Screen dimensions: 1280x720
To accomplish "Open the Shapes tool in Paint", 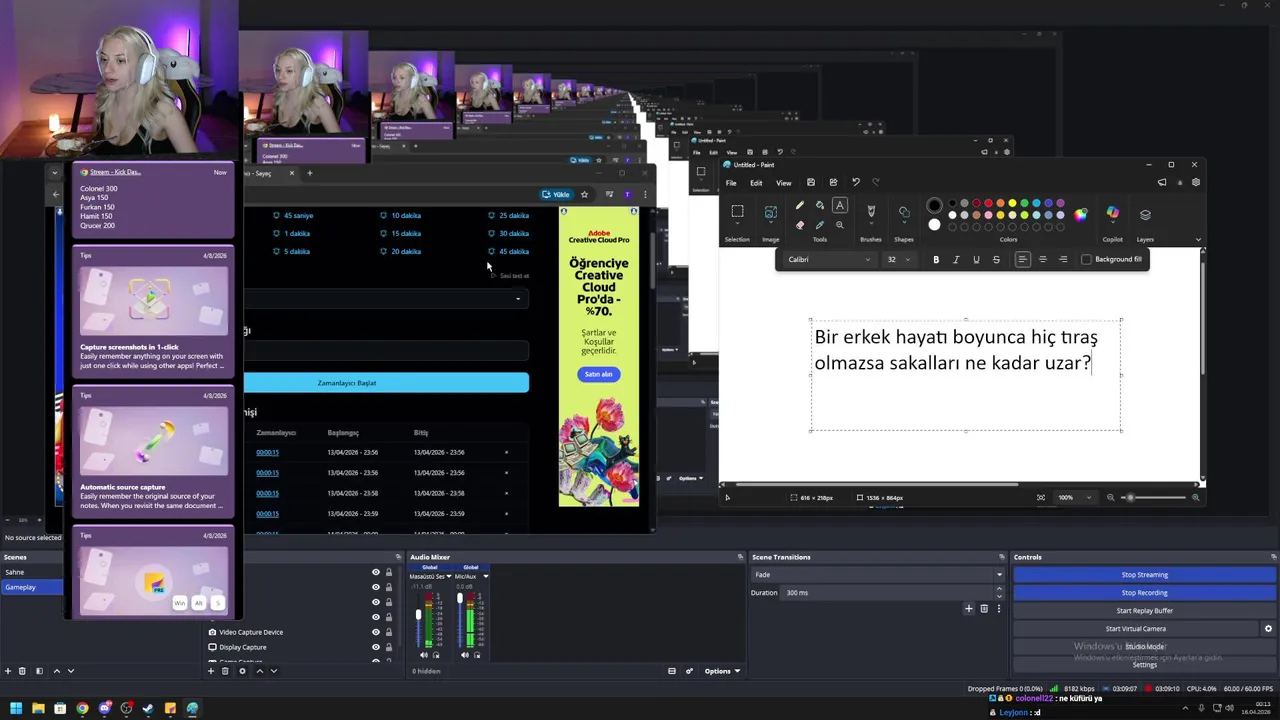I will pos(904,211).
